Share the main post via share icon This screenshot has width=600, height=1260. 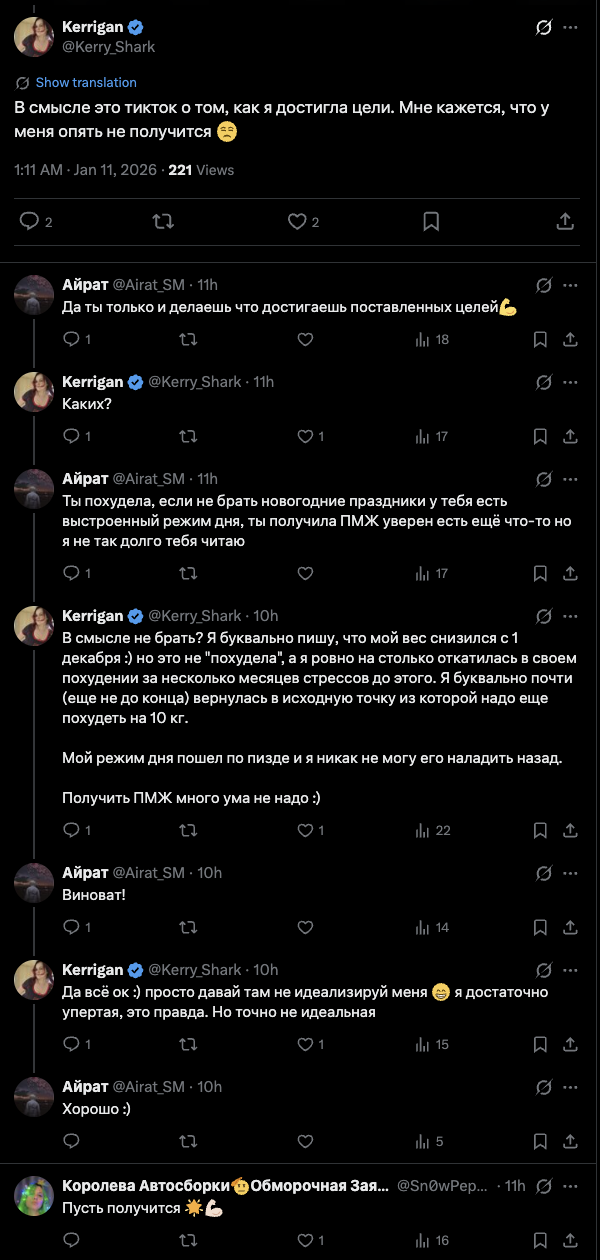(564, 221)
